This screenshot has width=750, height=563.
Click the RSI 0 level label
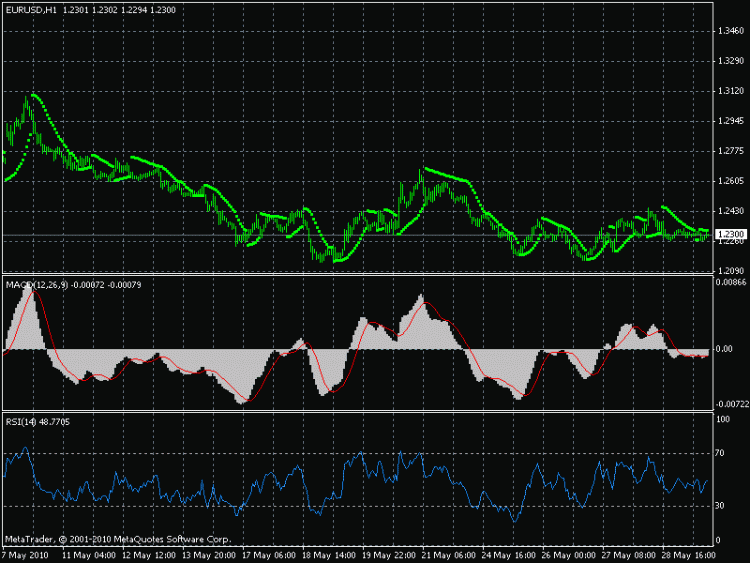tap(717, 541)
